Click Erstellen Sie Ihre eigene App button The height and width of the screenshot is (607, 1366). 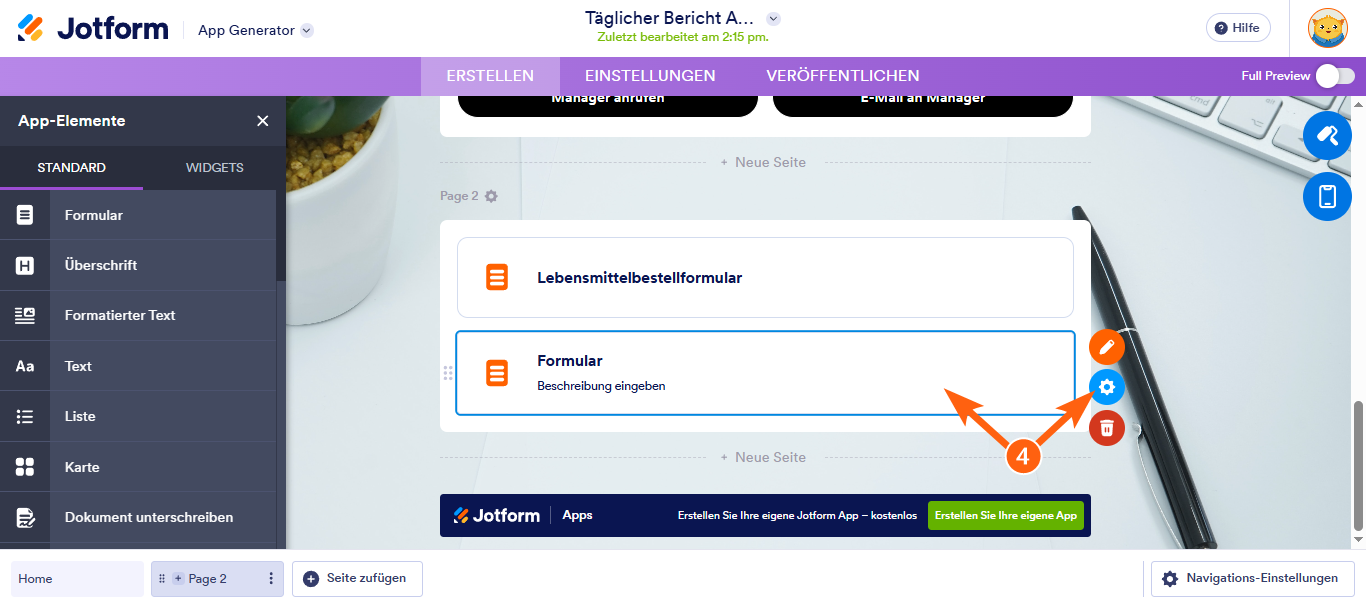point(1006,516)
